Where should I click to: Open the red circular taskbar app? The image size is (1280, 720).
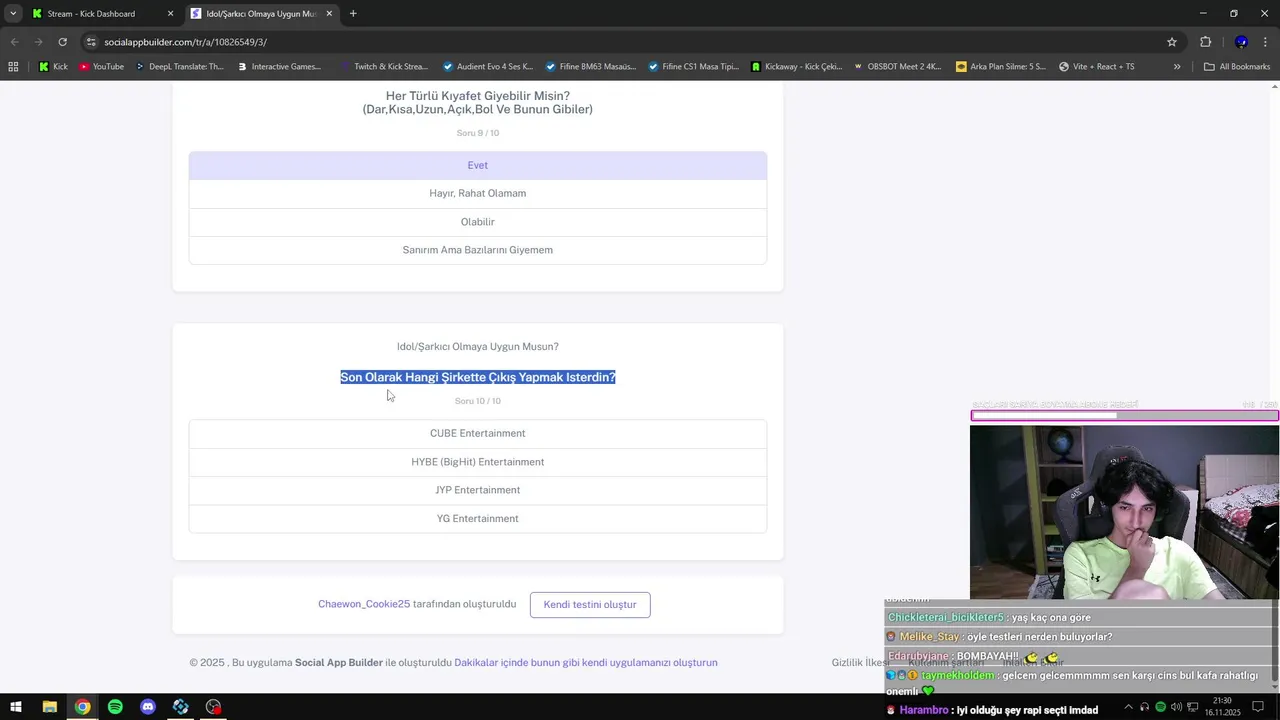213,707
